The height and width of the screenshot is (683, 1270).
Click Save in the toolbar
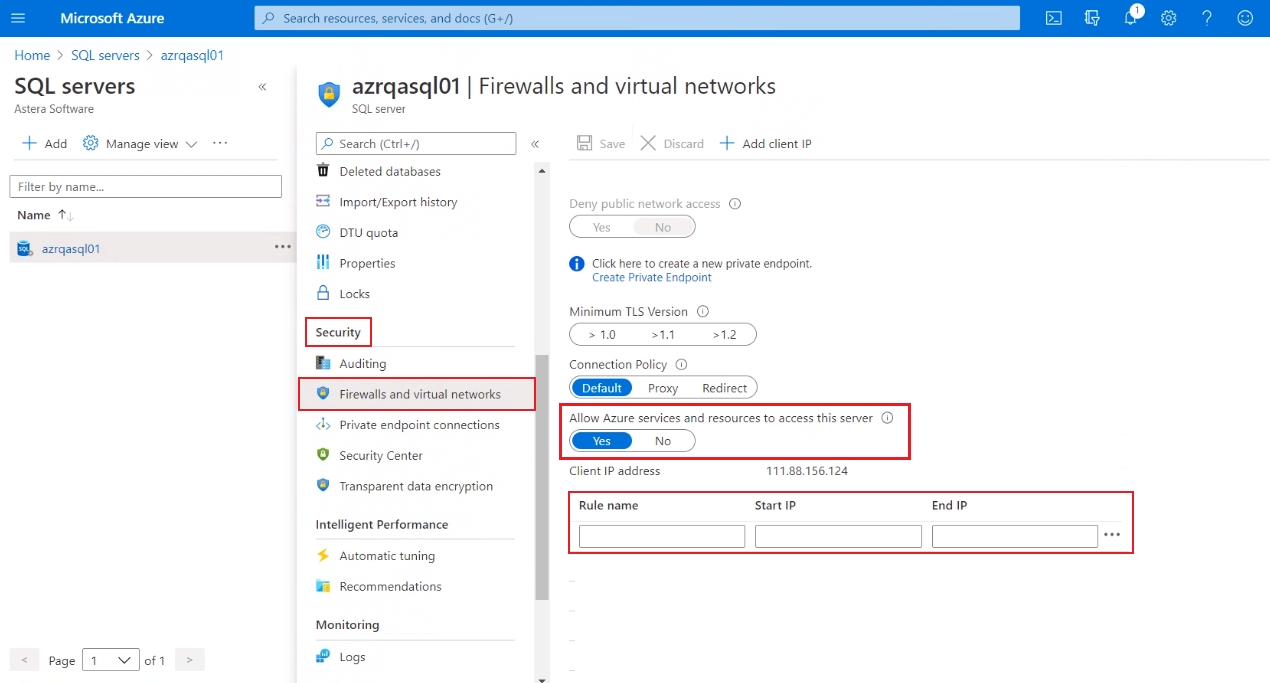601,144
